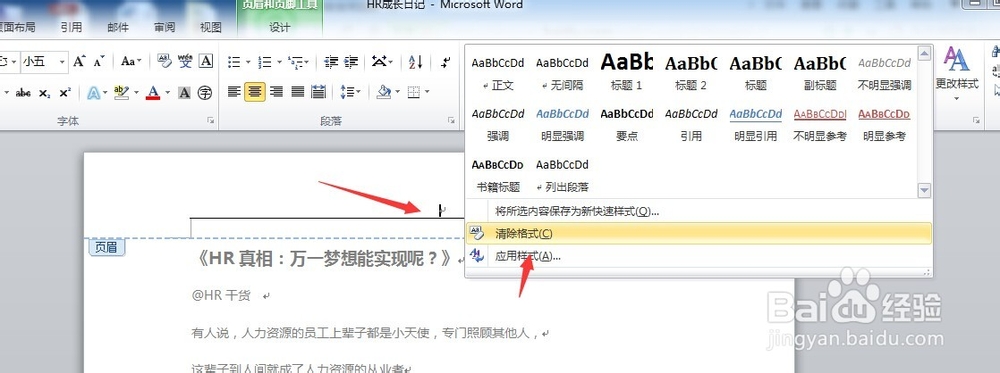Align text left
The width and height of the screenshot is (1000, 373).
click(x=234, y=92)
